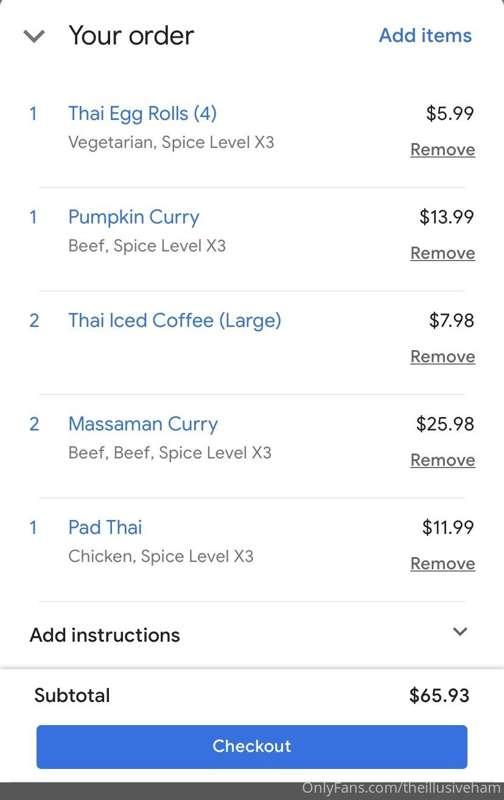Select the quantity 1 beside Pad Thai
Viewport: 504px width, 800px height.
[x=33, y=528]
